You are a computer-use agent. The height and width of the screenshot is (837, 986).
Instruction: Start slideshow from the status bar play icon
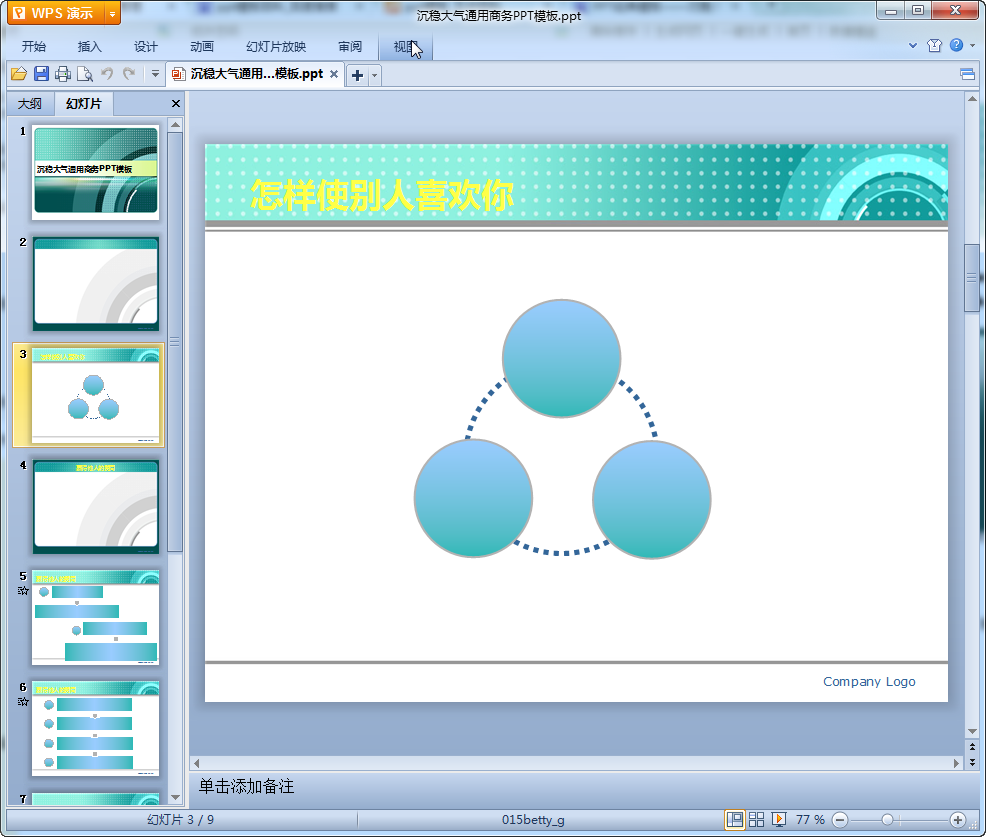[779, 820]
